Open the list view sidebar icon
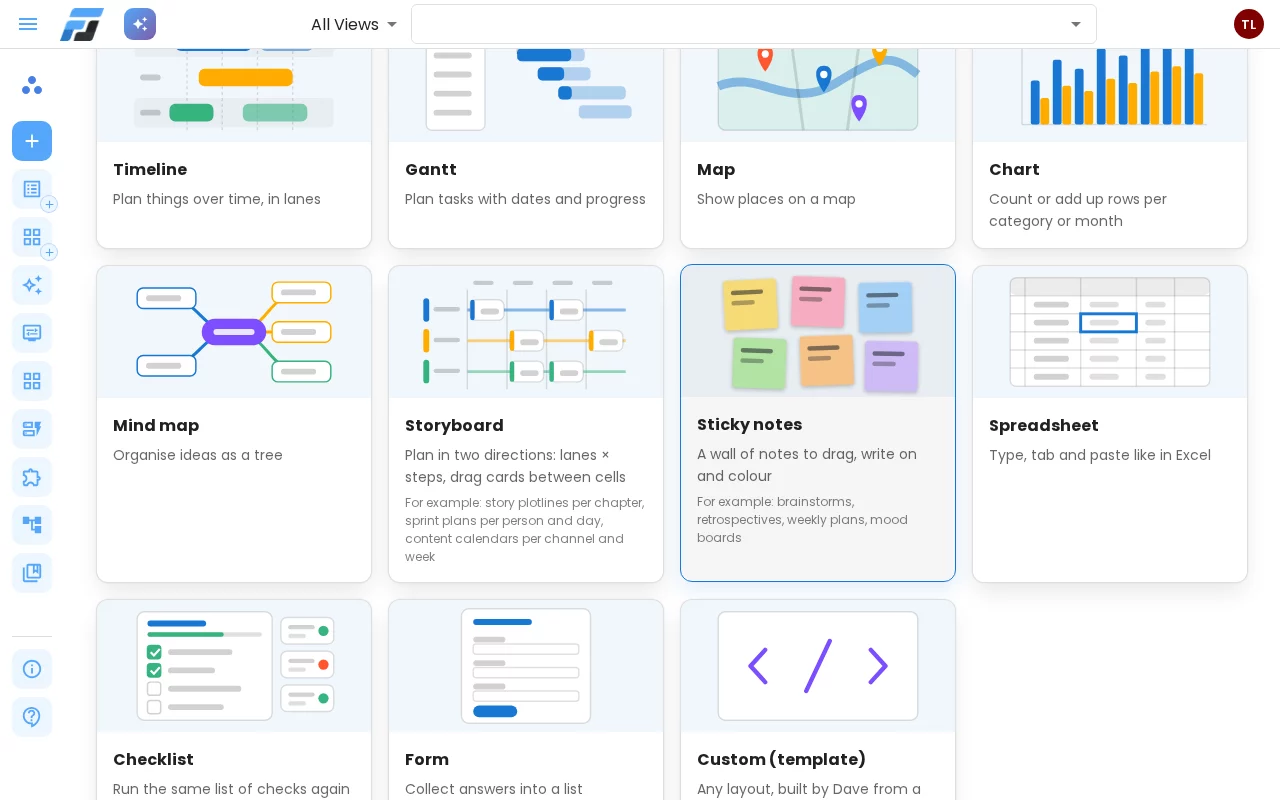The height and width of the screenshot is (800, 1280). point(32,189)
